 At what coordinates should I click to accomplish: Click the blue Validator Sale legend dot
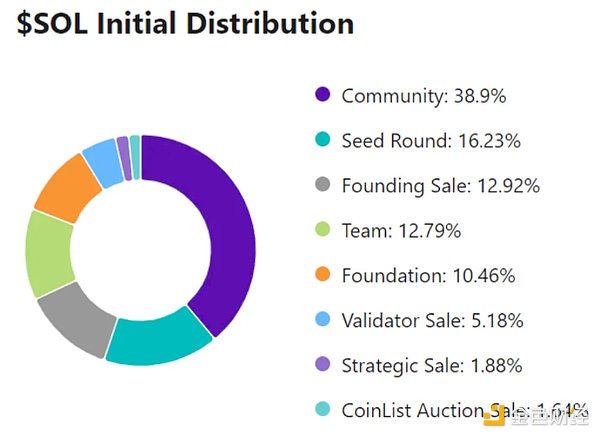[322, 321]
